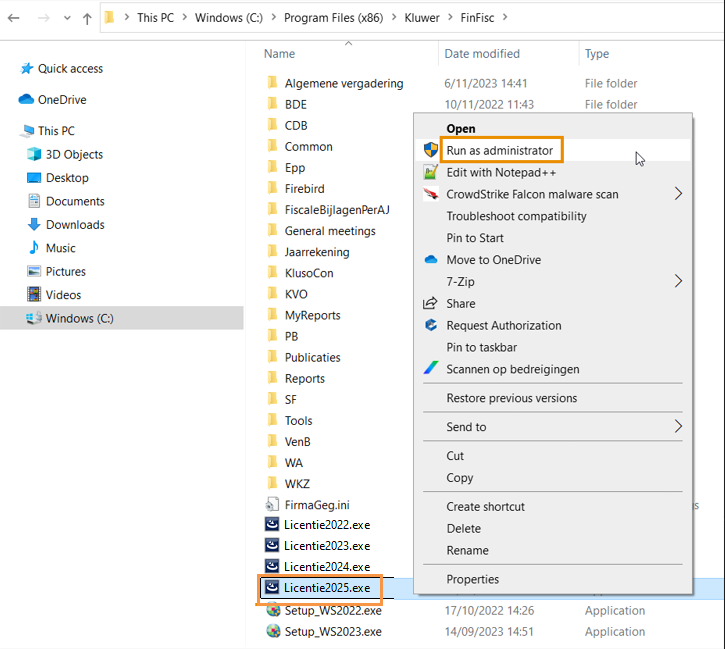The image size is (725, 649).
Task: Select Properties from the context menu
Action: tap(472, 579)
